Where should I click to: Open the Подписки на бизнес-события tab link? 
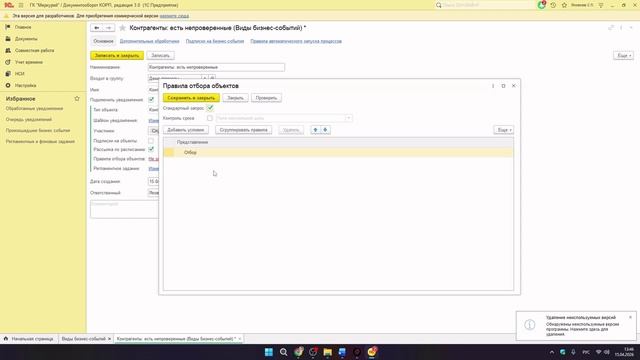click(215, 41)
